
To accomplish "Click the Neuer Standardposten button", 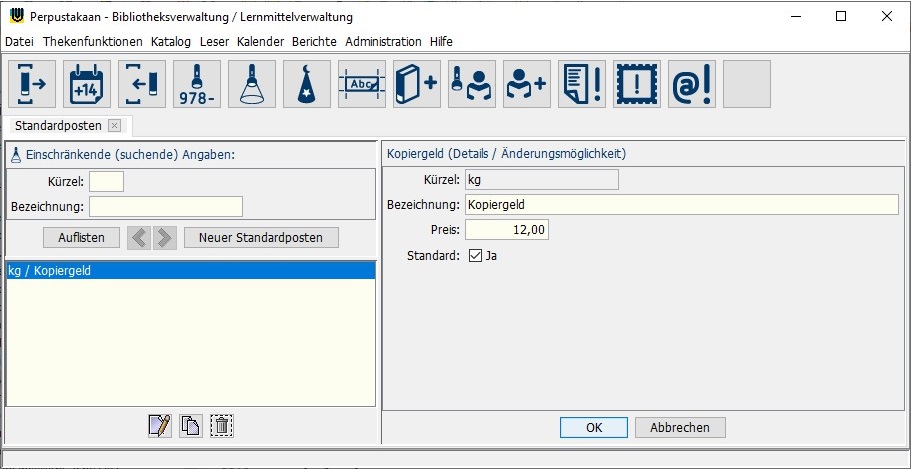I will (261, 238).
